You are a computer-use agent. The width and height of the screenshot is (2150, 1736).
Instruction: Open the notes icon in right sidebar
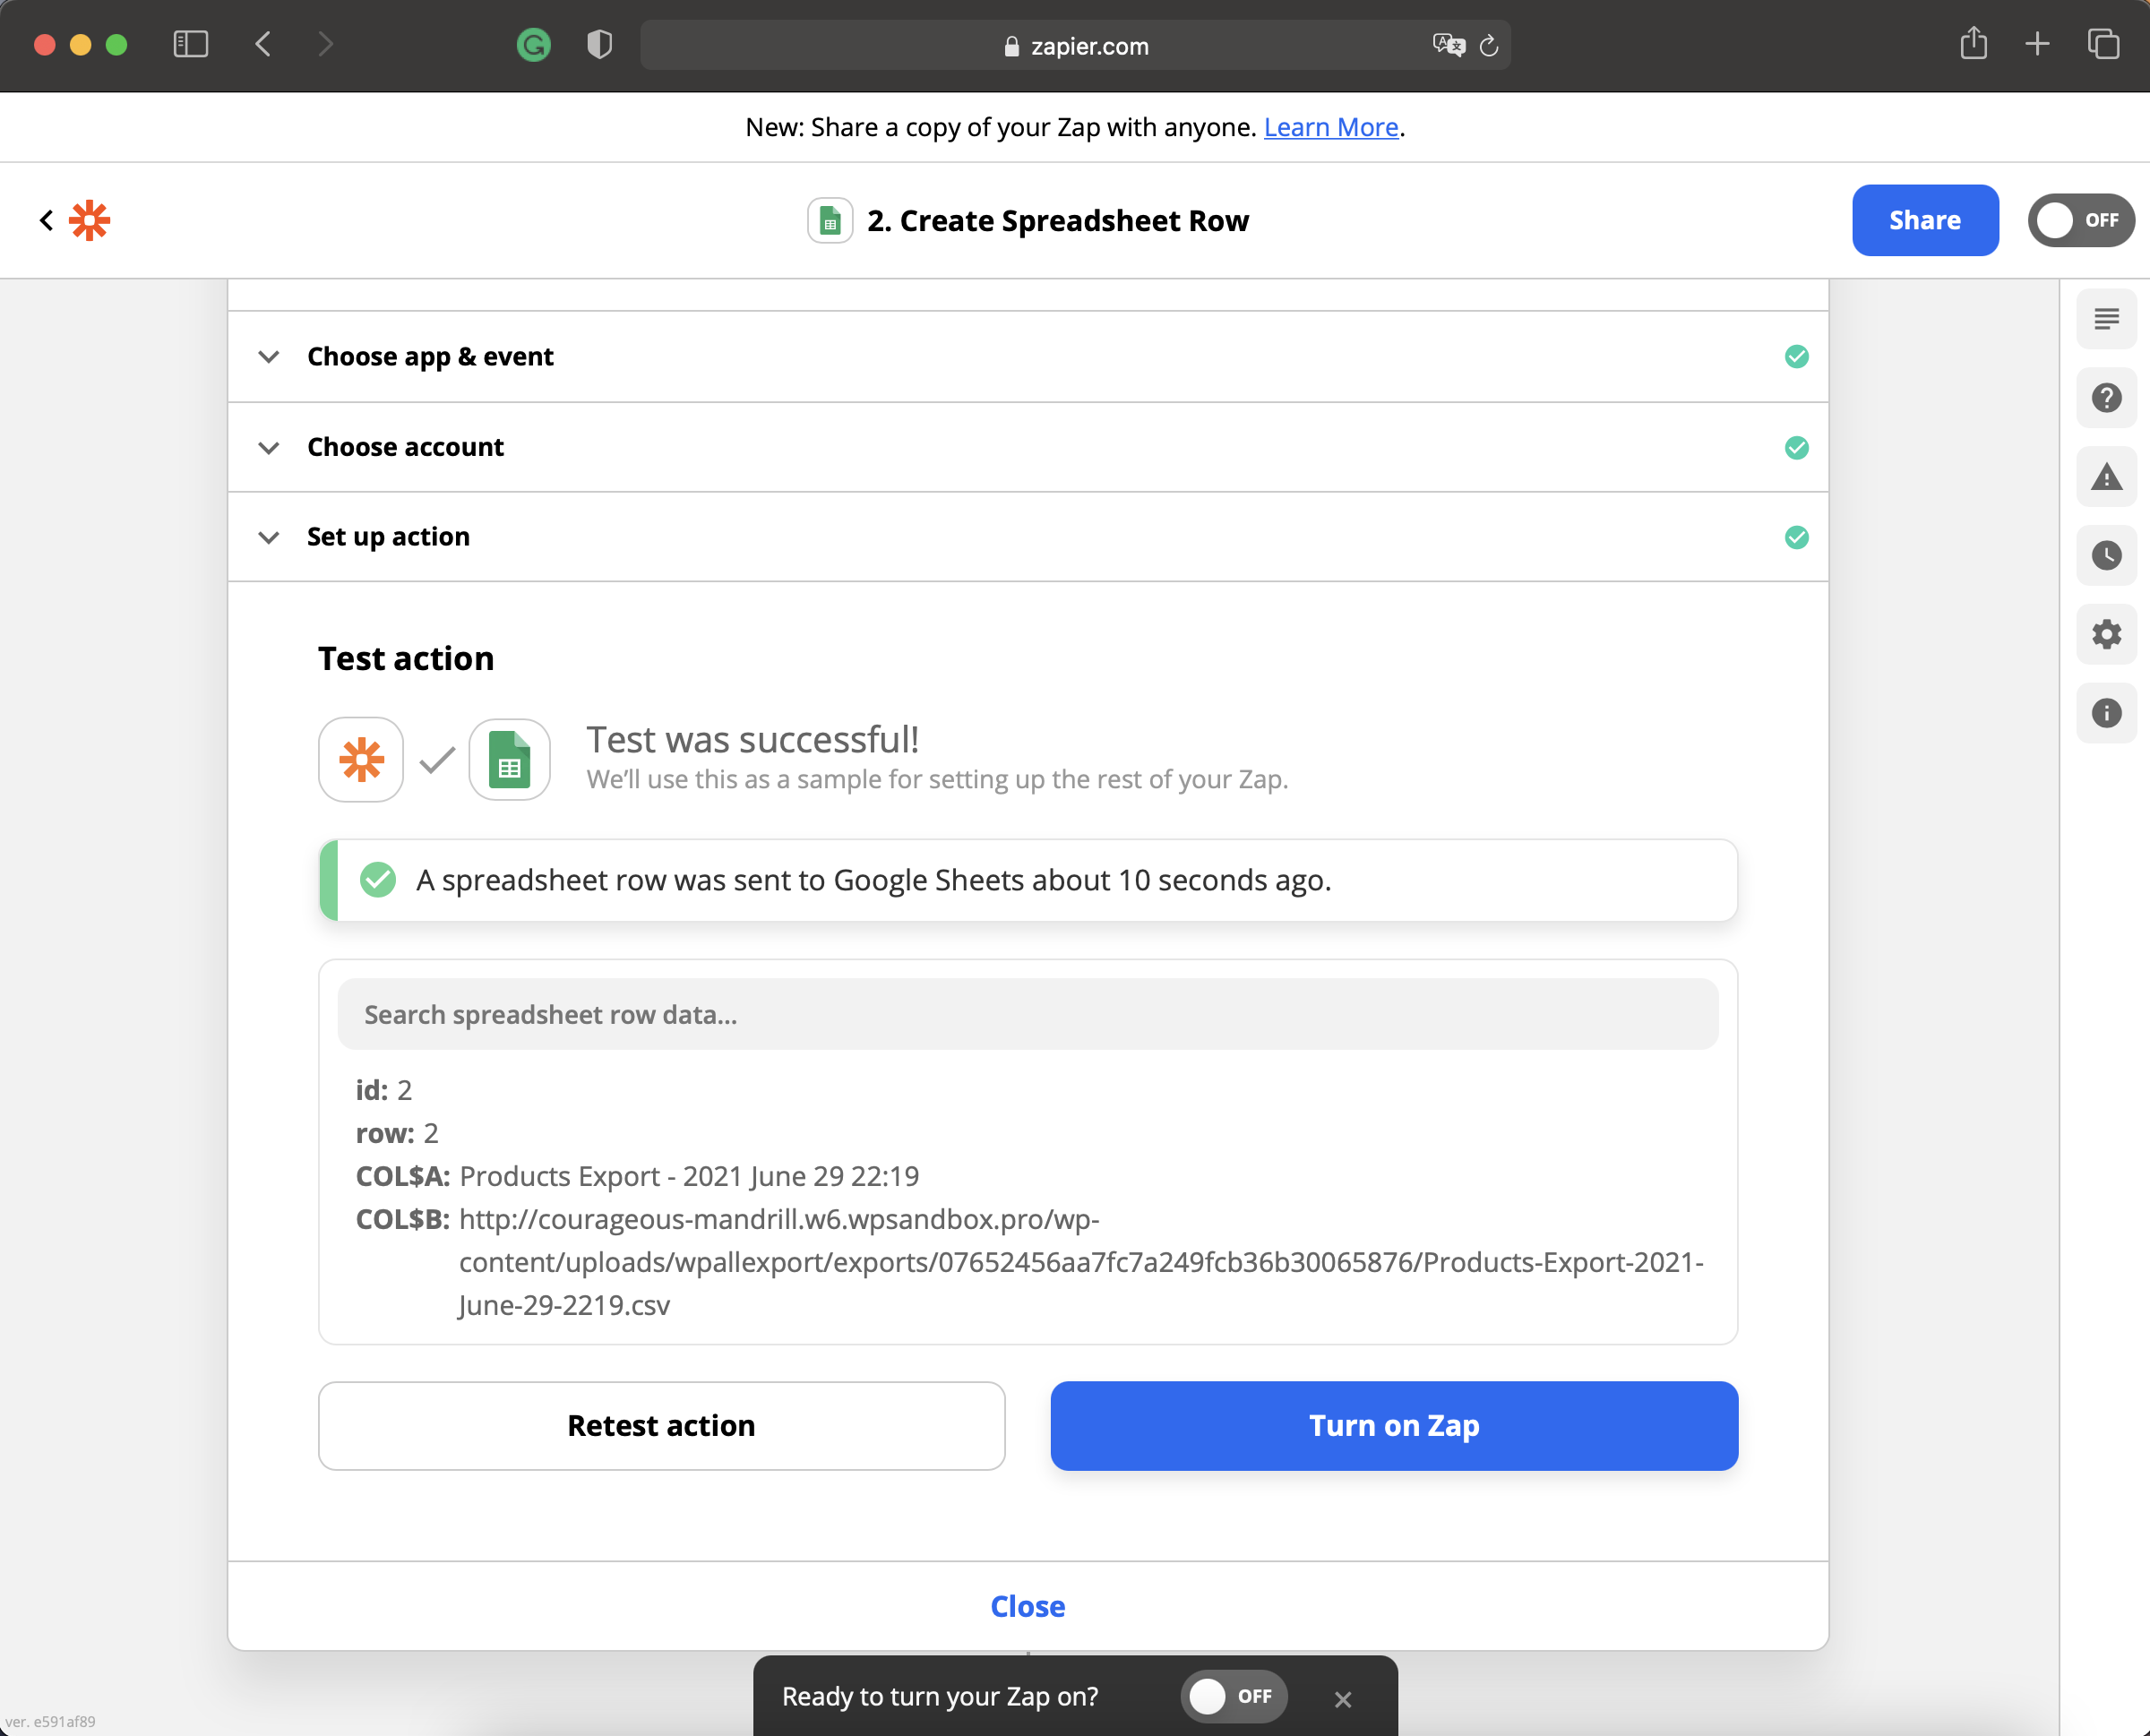[x=2106, y=319]
